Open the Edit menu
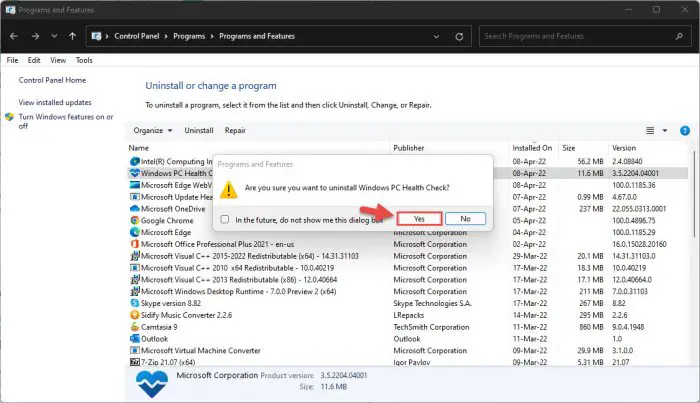The width and height of the screenshot is (700, 403). 34,60
